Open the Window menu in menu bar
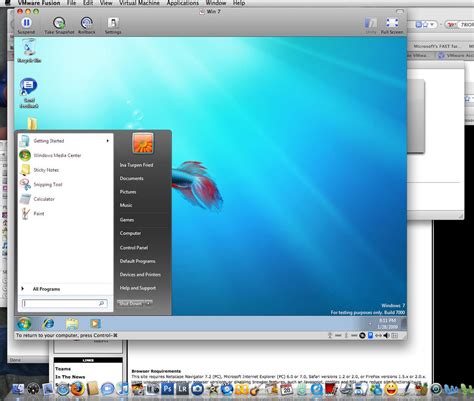The width and height of the screenshot is (474, 401). coord(216,3)
